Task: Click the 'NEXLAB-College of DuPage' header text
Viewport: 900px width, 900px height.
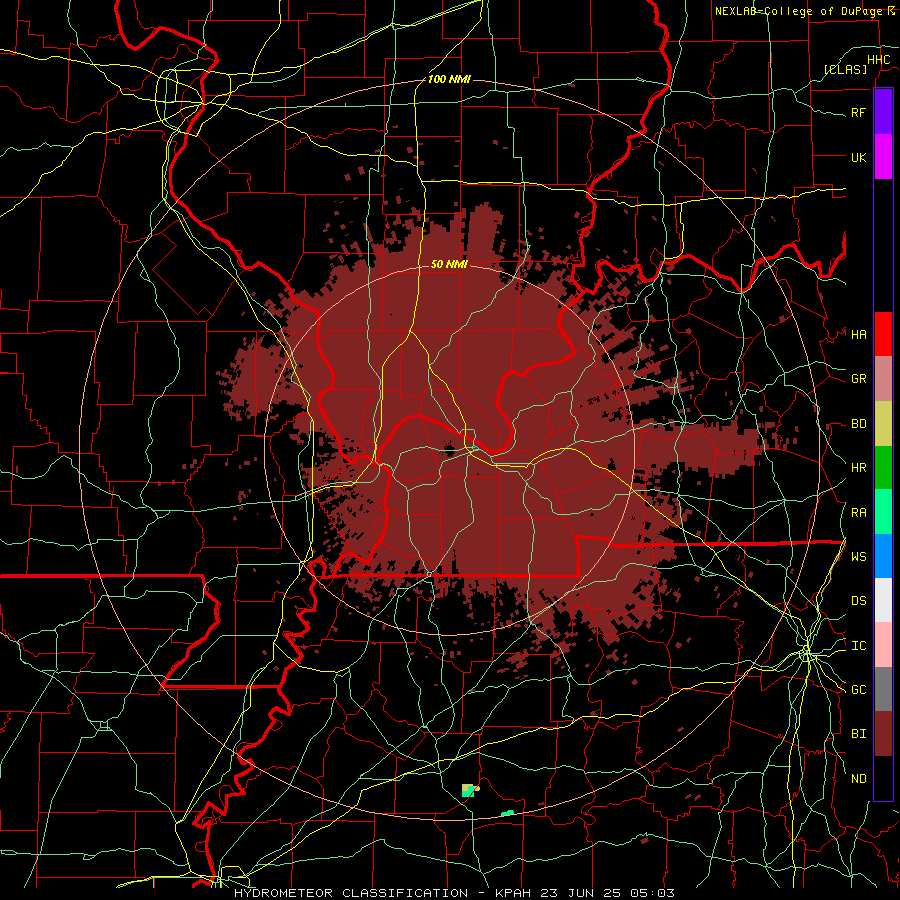Action: (800, 11)
